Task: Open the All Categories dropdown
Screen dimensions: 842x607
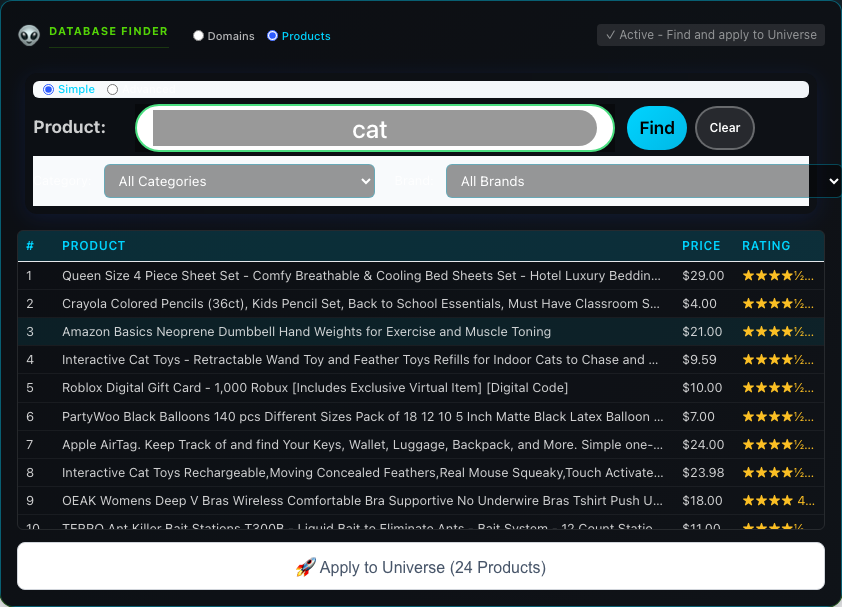Action: (239, 181)
